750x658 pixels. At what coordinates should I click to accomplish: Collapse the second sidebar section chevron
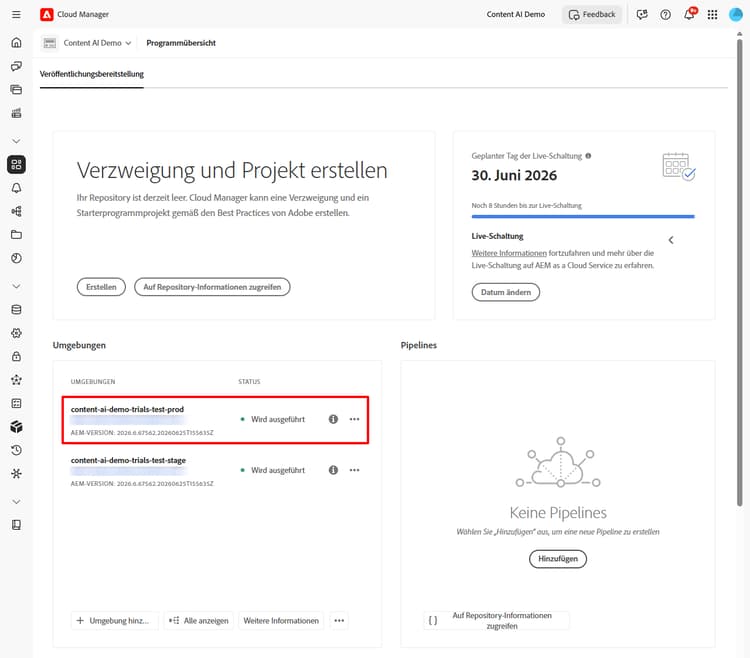click(16, 286)
